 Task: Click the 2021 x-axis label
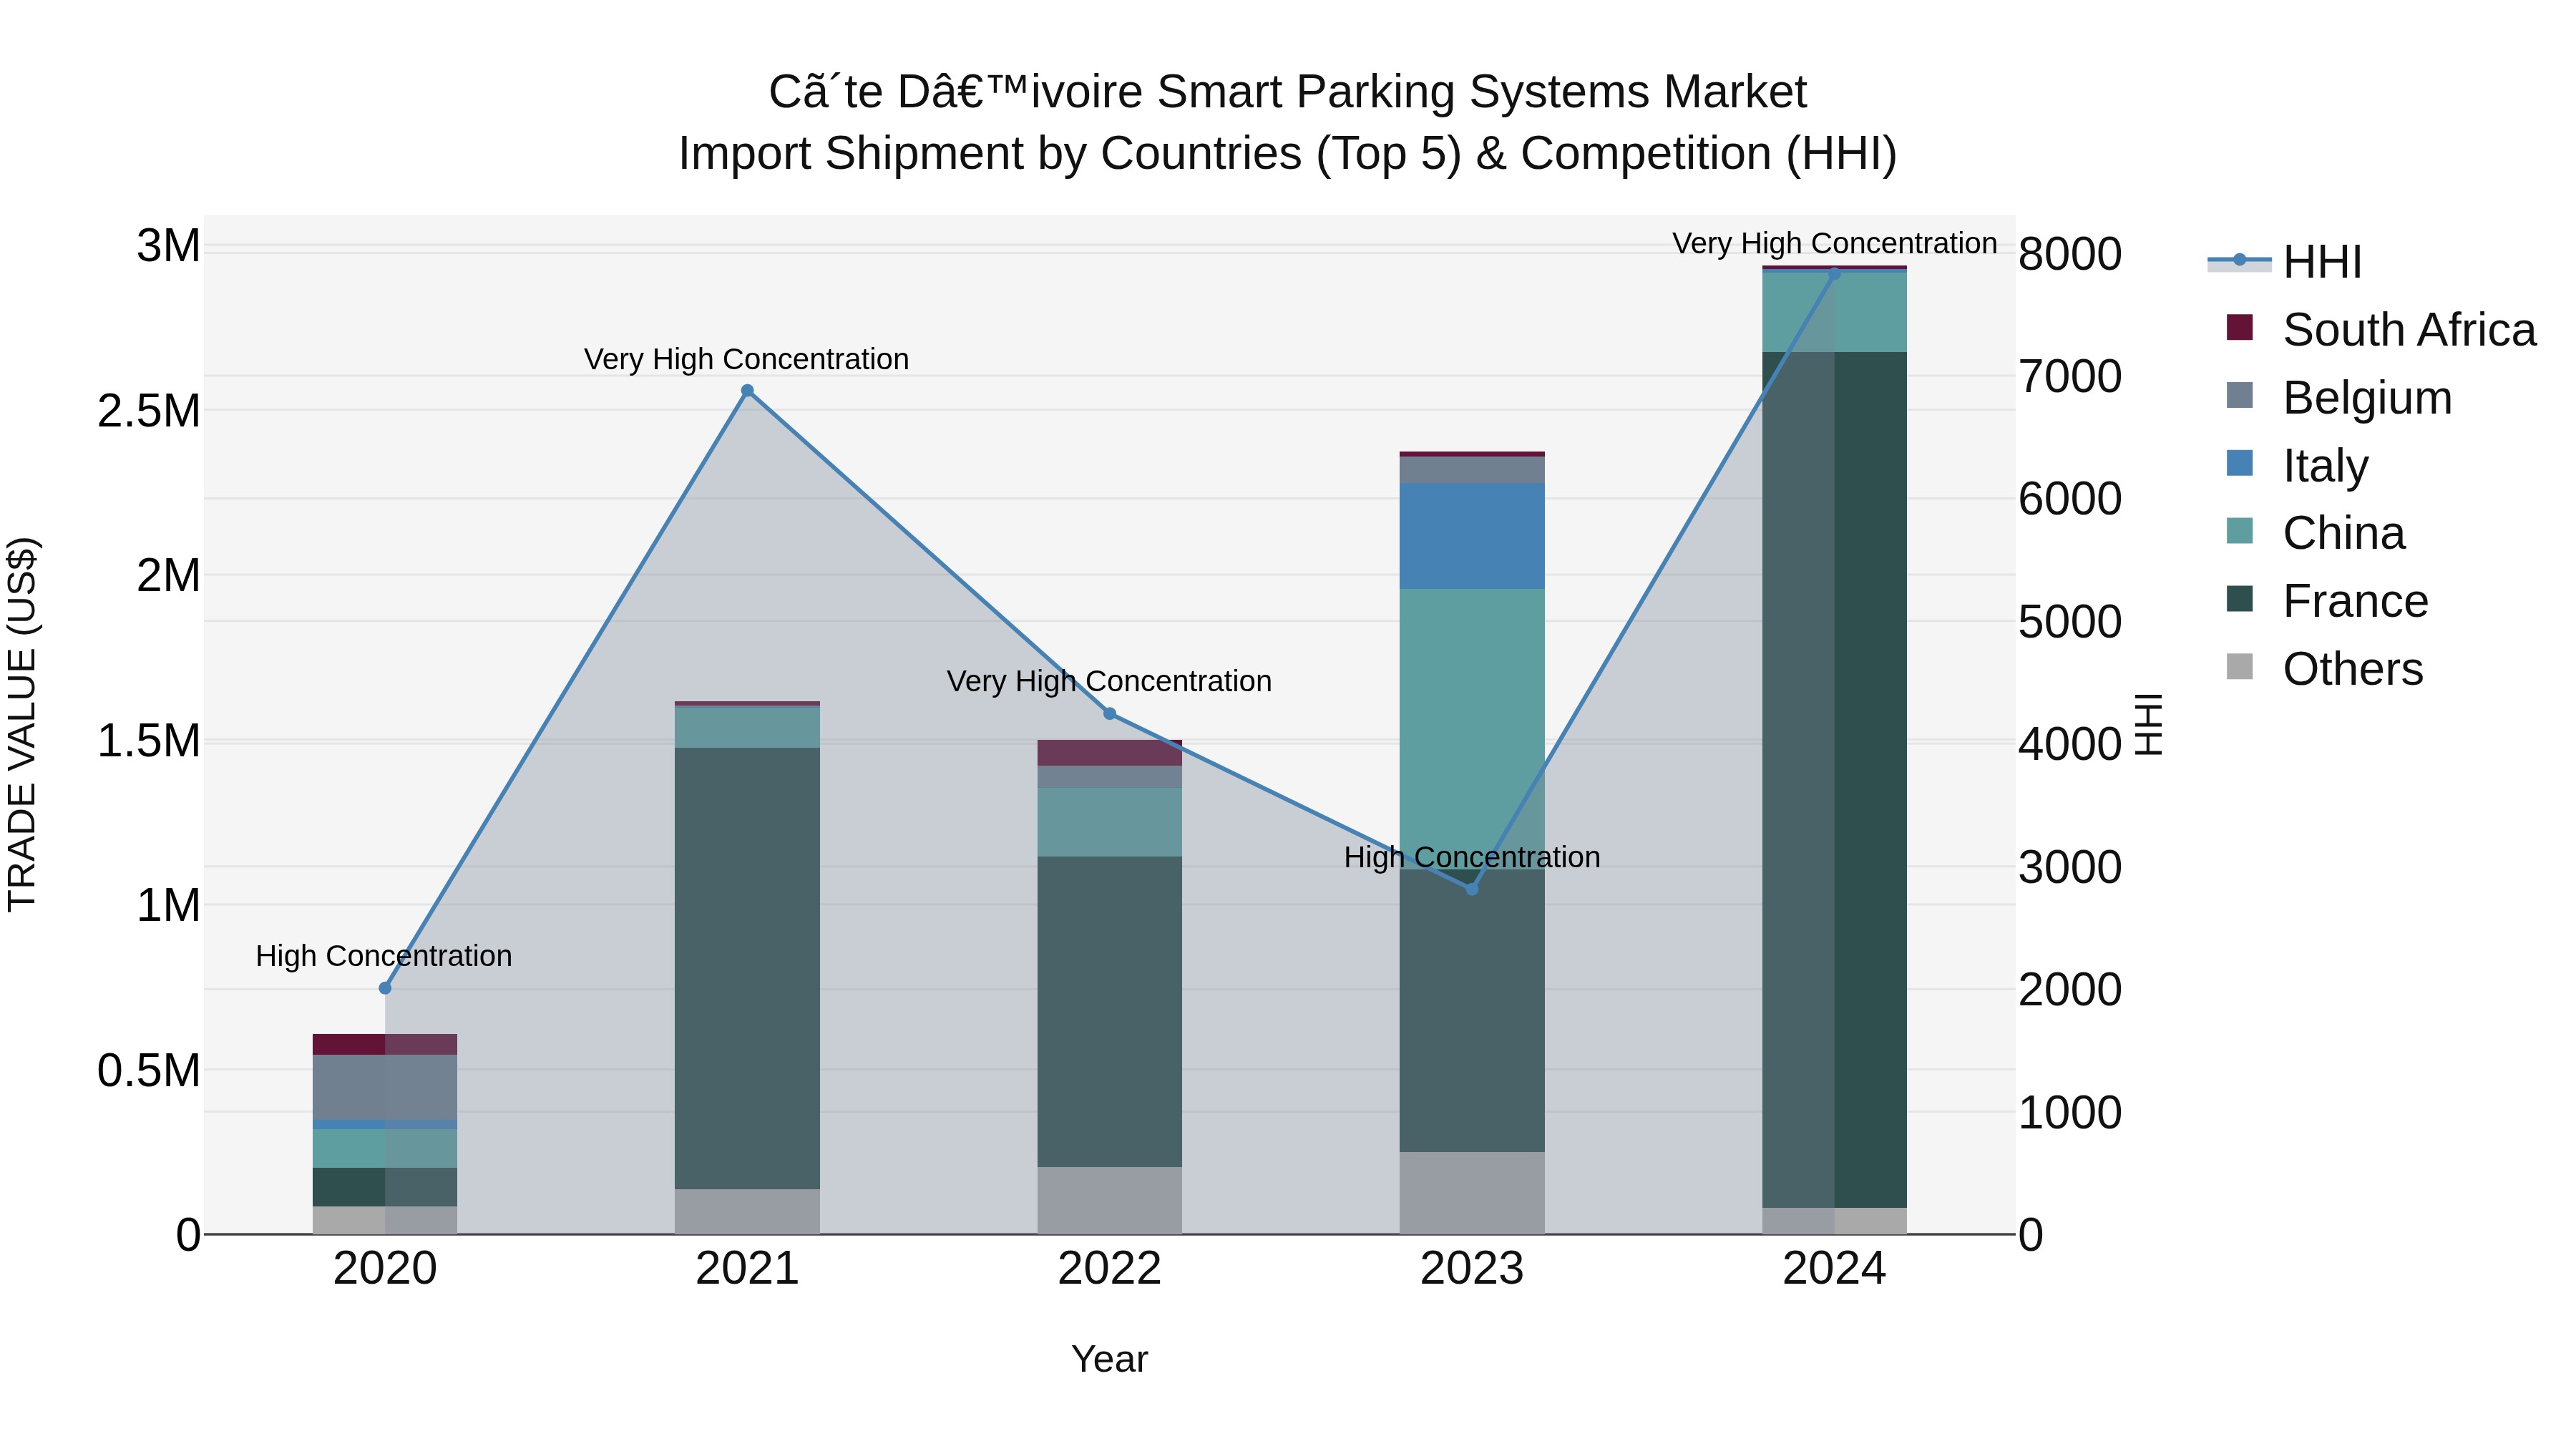(x=747, y=1269)
